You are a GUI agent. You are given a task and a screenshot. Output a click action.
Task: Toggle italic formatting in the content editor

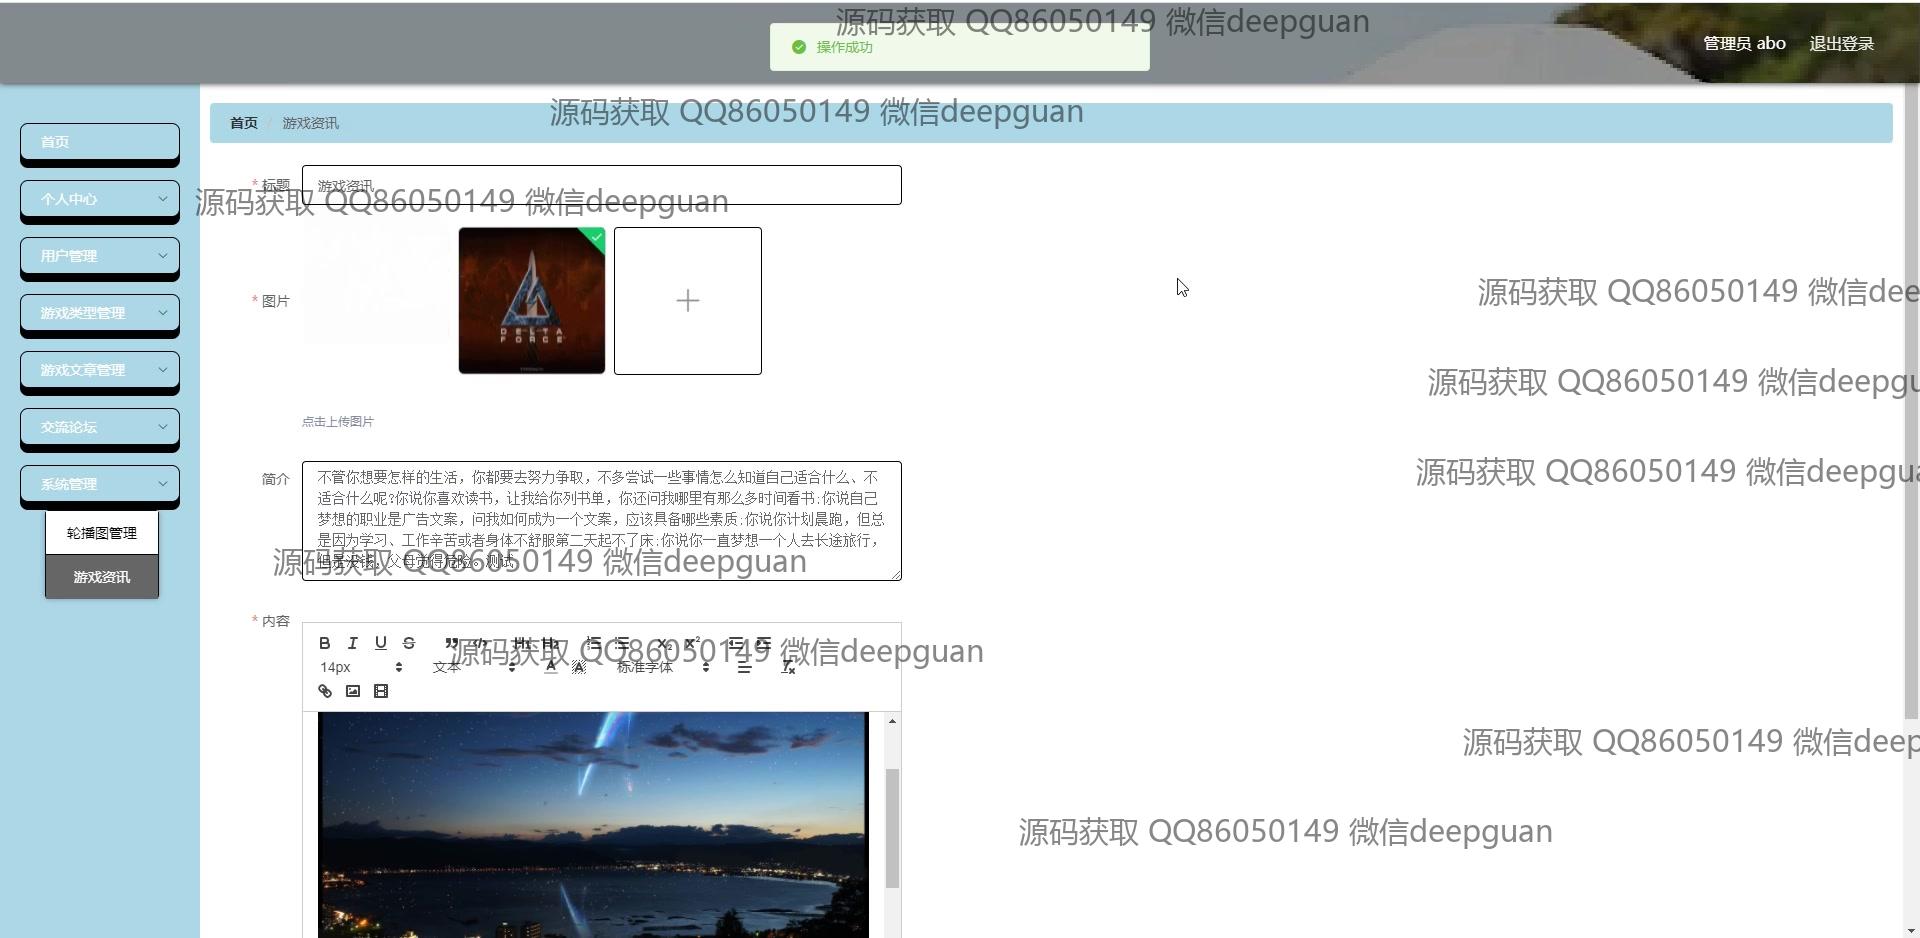(x=353, y=643)
